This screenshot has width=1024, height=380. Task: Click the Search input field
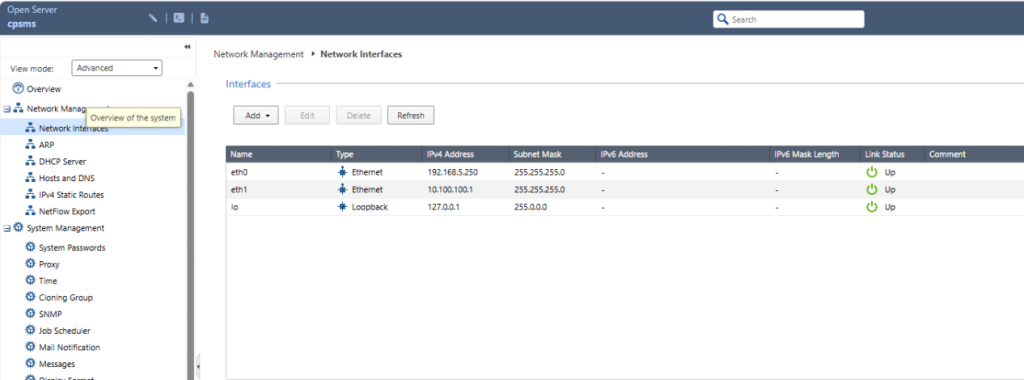click(x=788, y=20)
